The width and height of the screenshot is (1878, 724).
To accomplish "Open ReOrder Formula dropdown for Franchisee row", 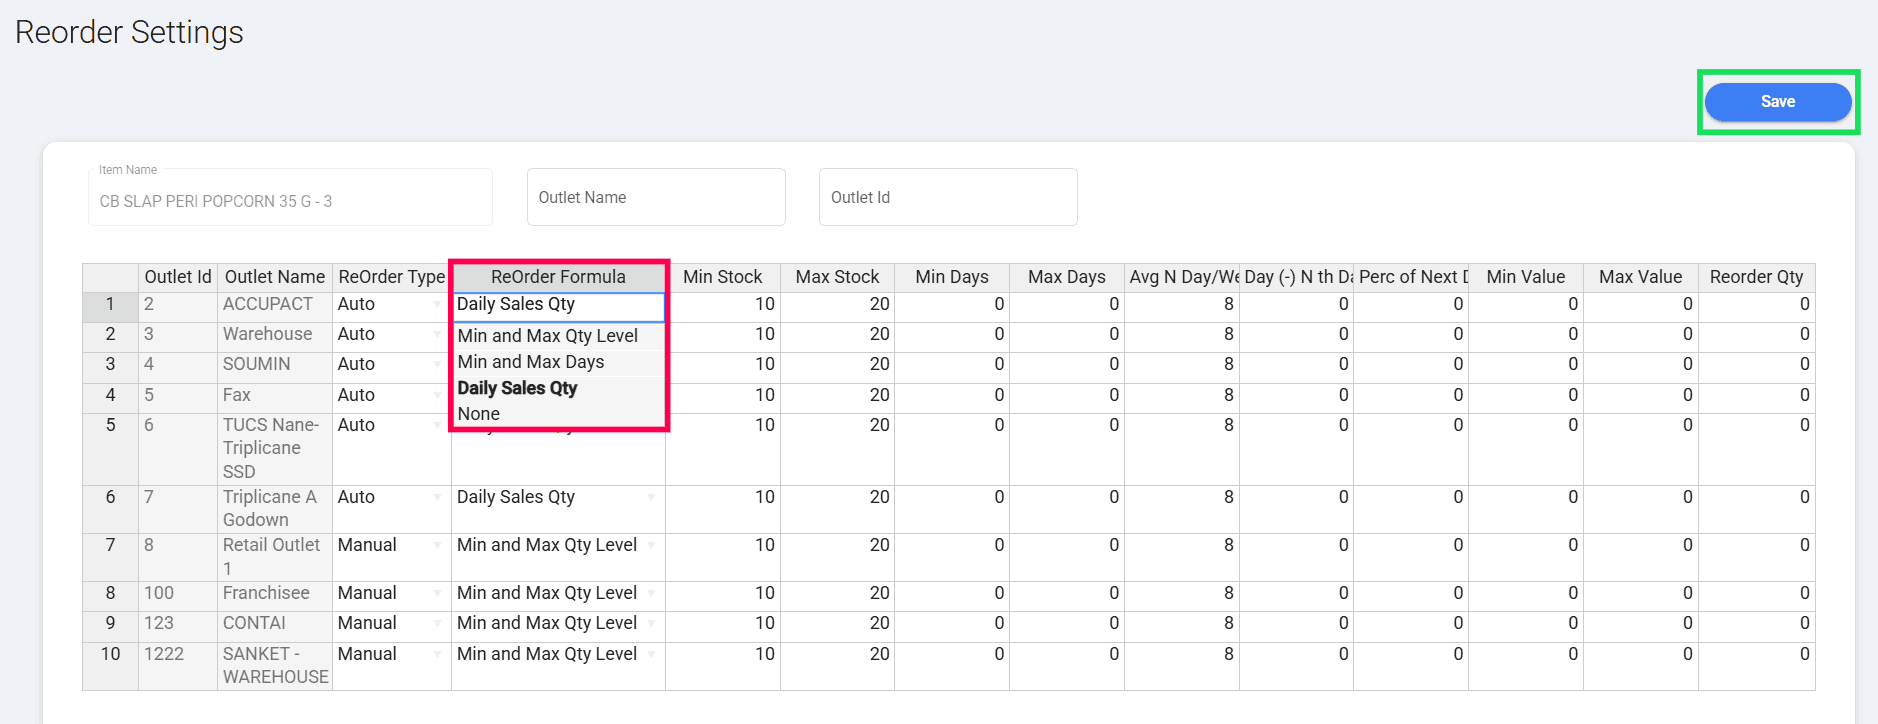I will (651, 594).
